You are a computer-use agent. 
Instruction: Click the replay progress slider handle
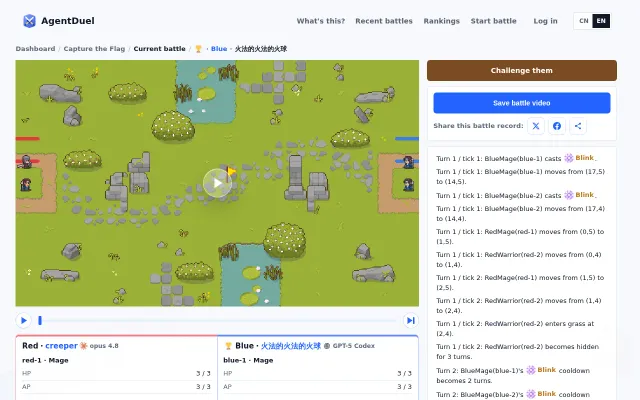(x=40, y=320)
